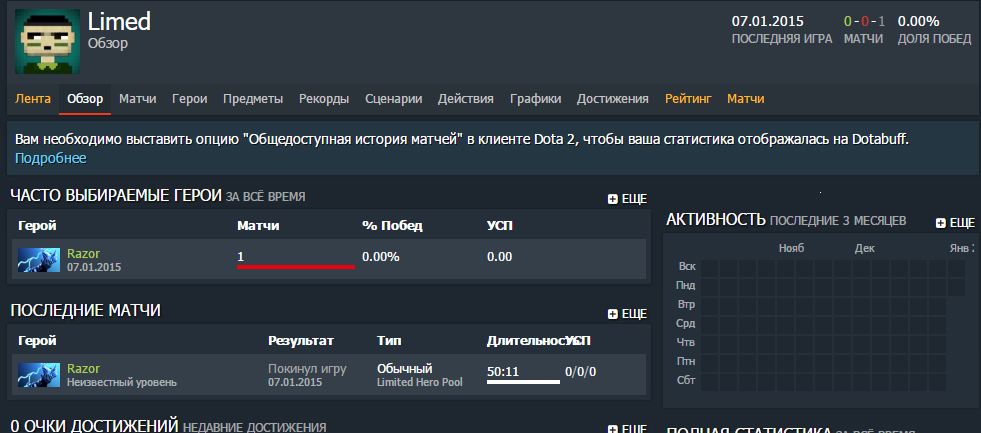Click the Сбт weekday label
Image resolution: width=981 pixels, height=433 pixels.
[686, 380]
